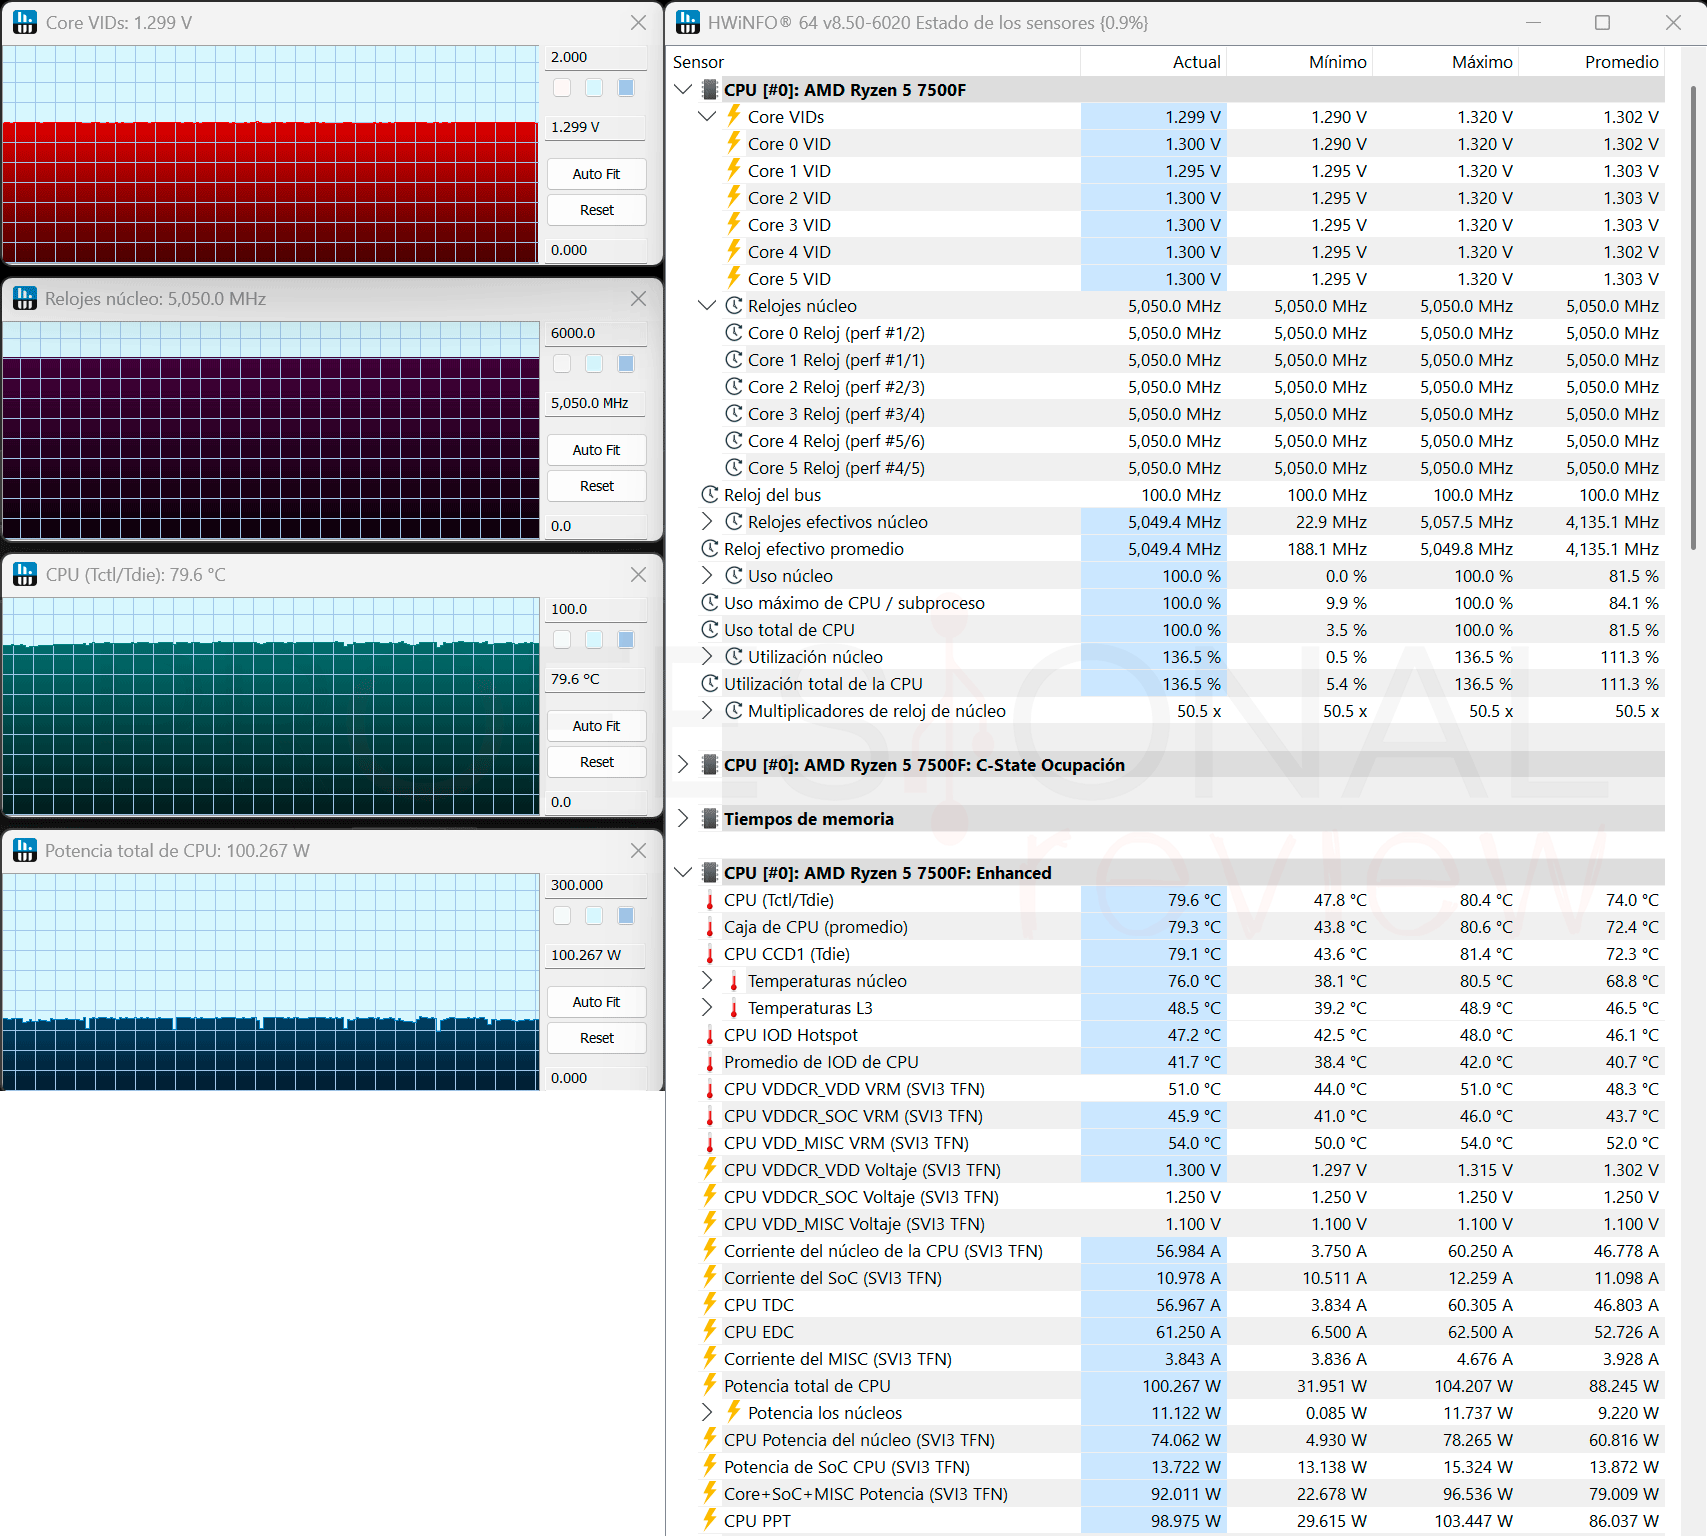
Task: Click the 6000.0 maximum field in Relojes núcleo graph
Action: (x=596, y=333)
